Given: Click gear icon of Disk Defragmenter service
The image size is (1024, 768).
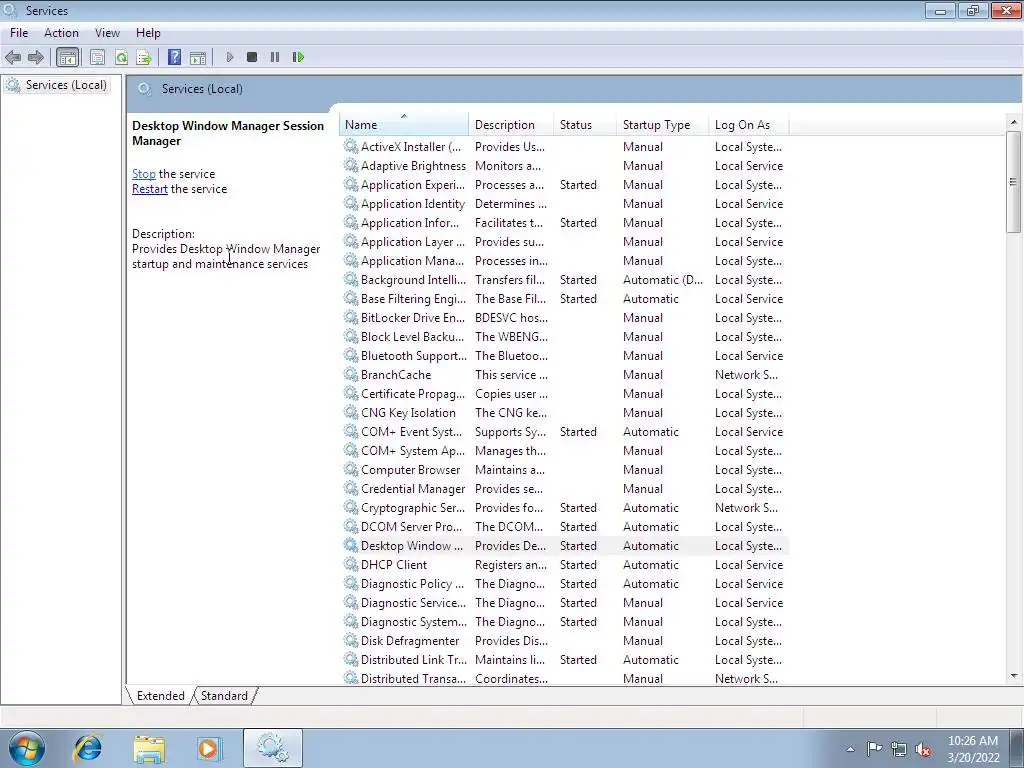Looking at the screenshot, I should [351, 641].
